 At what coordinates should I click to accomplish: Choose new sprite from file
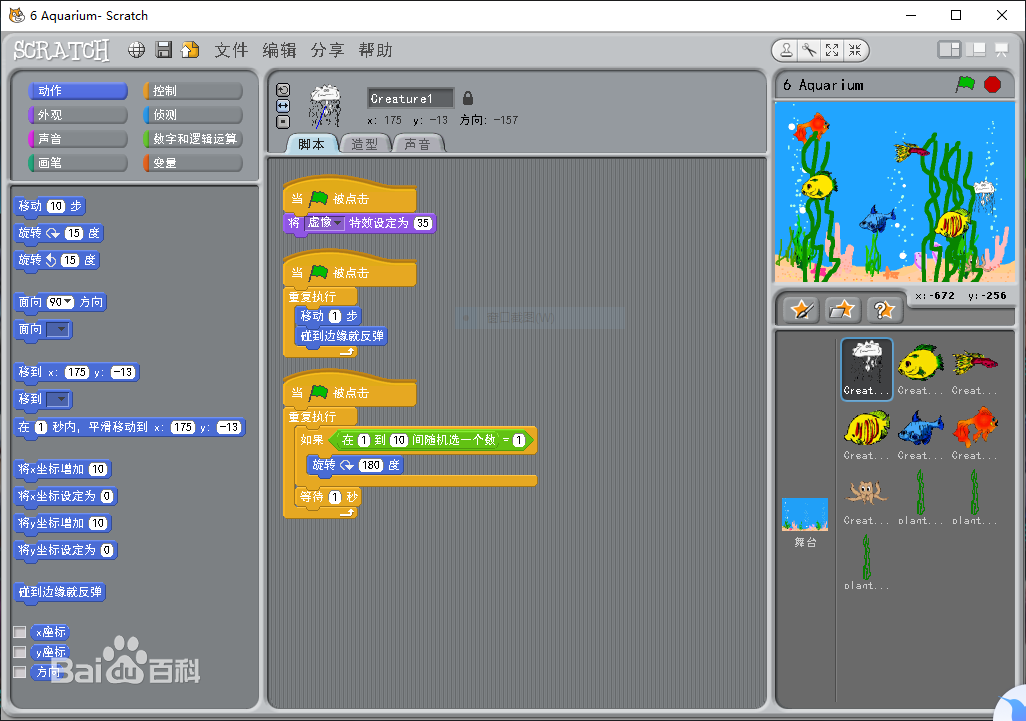coord(842,309)
